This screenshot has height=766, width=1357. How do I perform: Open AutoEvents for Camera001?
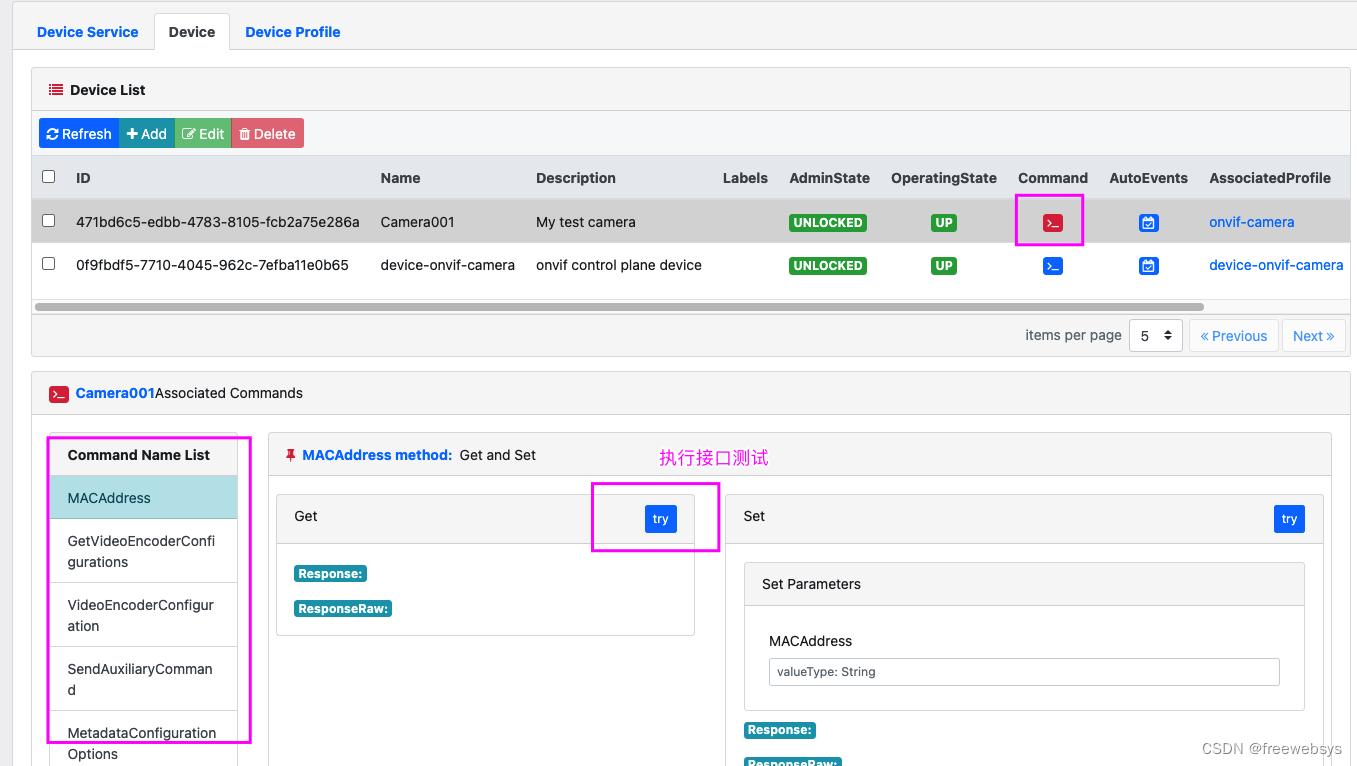coord(1148,223)
